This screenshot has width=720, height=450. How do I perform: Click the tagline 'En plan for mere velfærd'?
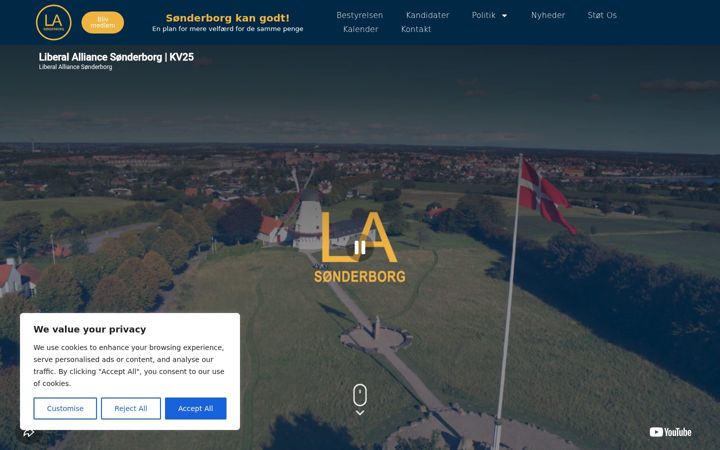(228, 29)
